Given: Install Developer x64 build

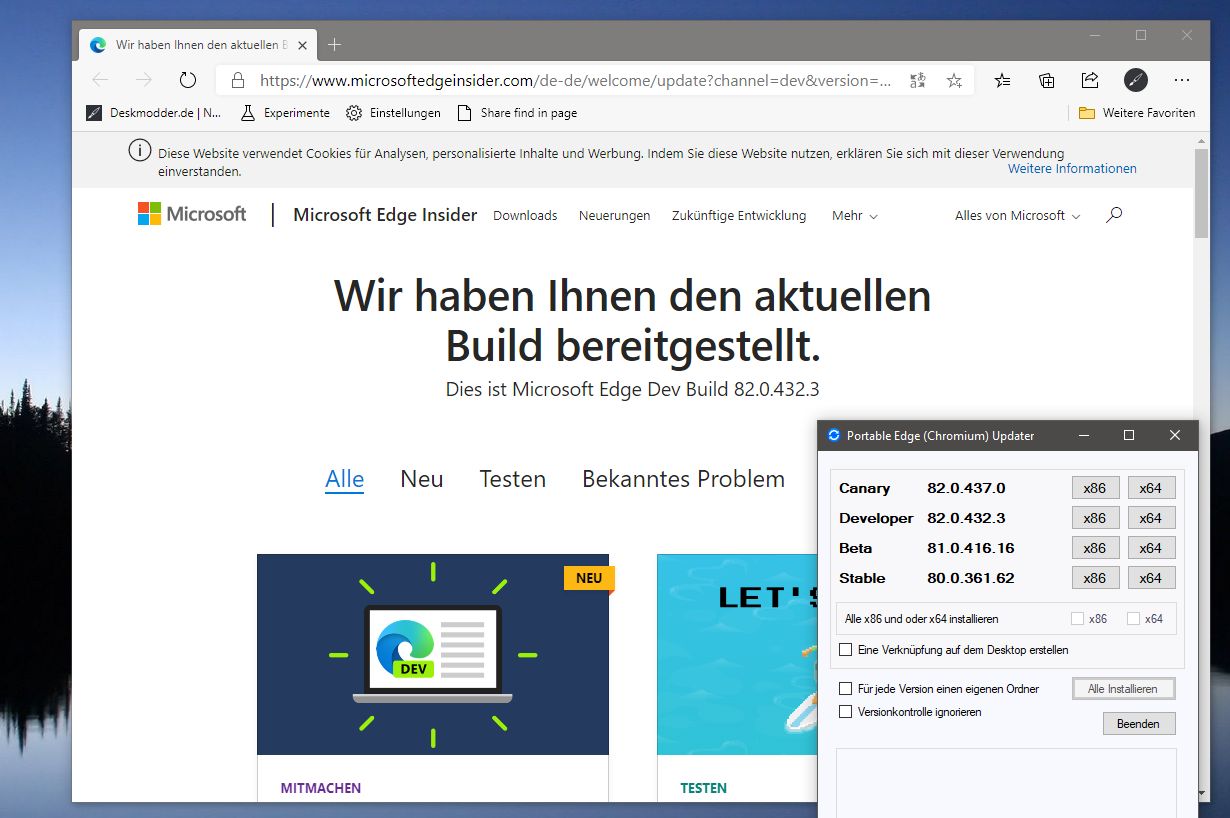Looking at the screenshot, I should [1151, 518].
